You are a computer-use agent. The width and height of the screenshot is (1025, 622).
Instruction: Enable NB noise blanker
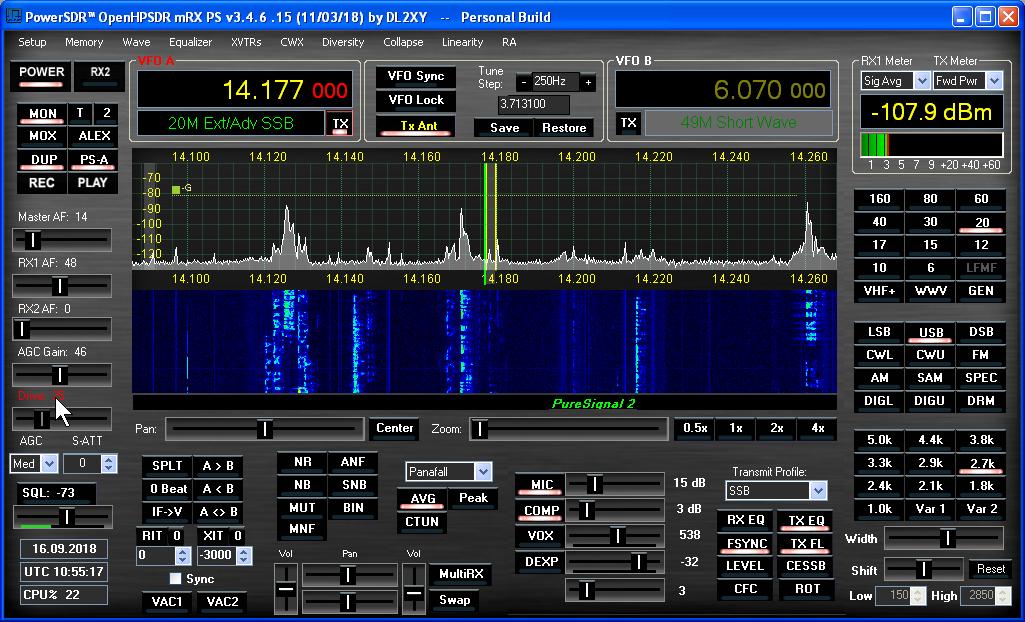coord(302,485)
